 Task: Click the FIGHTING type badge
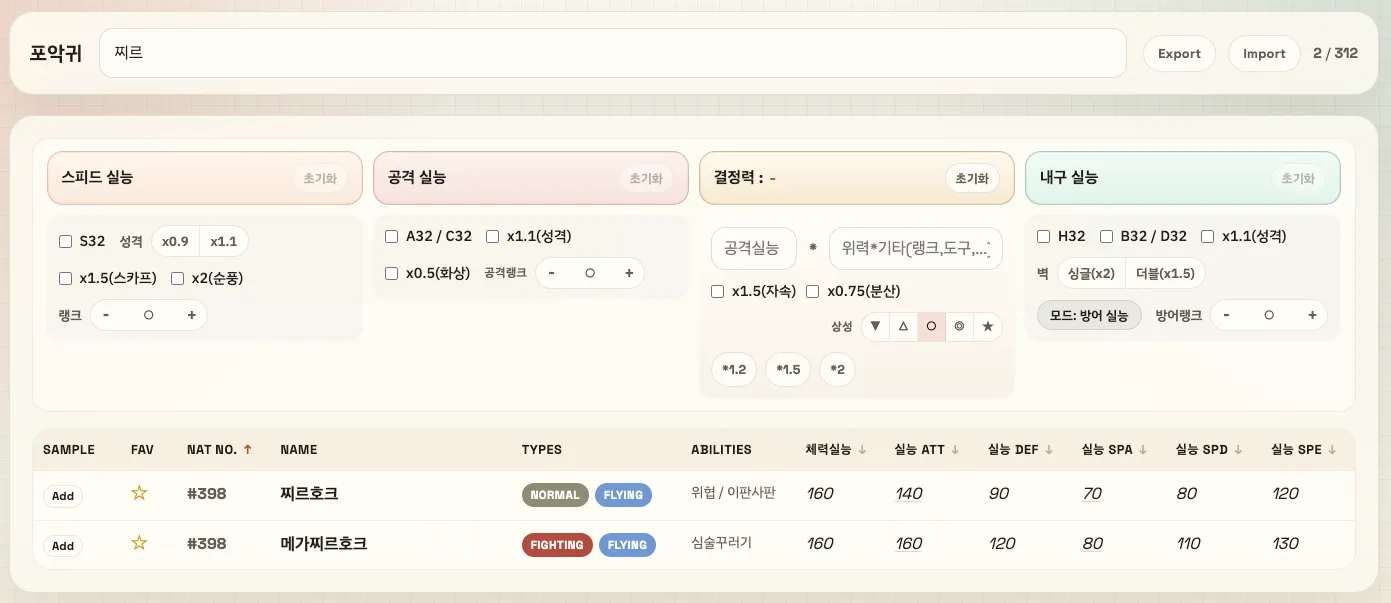pos(557,545)
